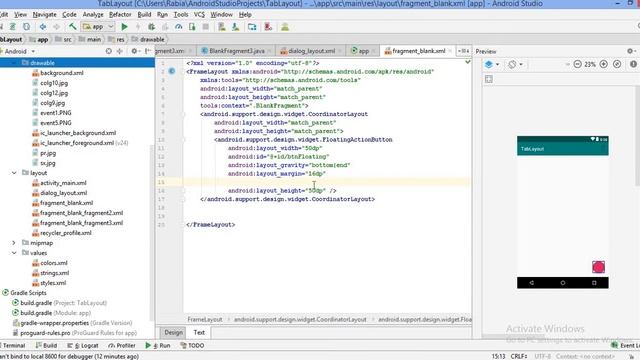Expand the mipmap folder
Screen dimensions: 640x360
pyautogui.click(x=14, y=243)
